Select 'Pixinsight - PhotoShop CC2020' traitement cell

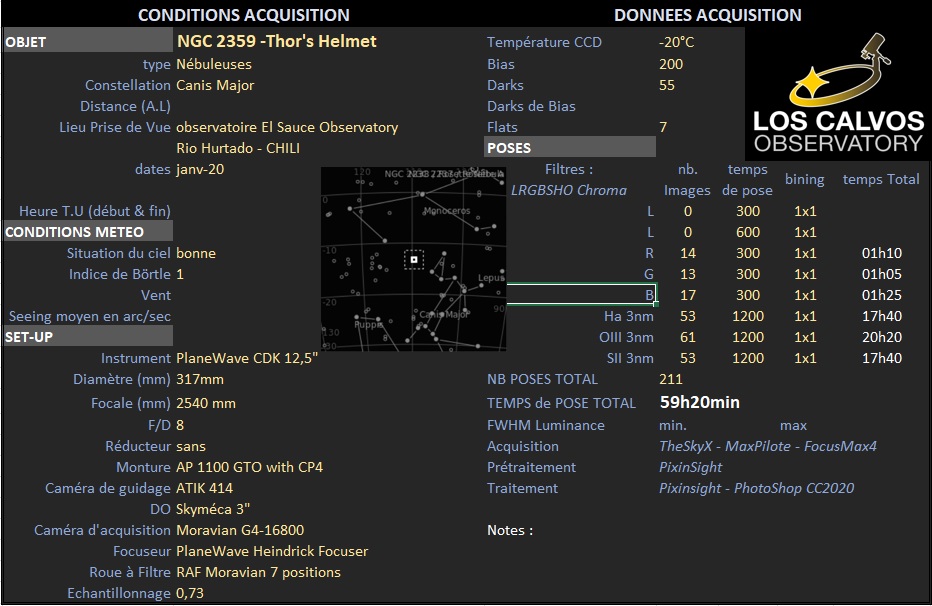(x=757, y=488)
